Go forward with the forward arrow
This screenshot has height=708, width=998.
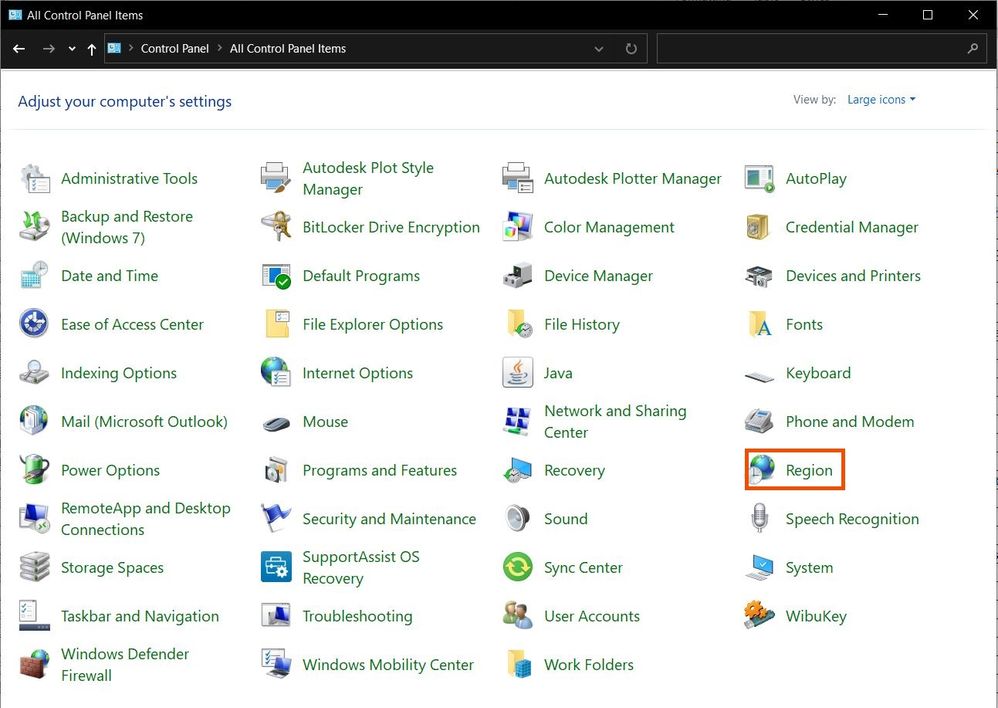[x=48, y=48]
